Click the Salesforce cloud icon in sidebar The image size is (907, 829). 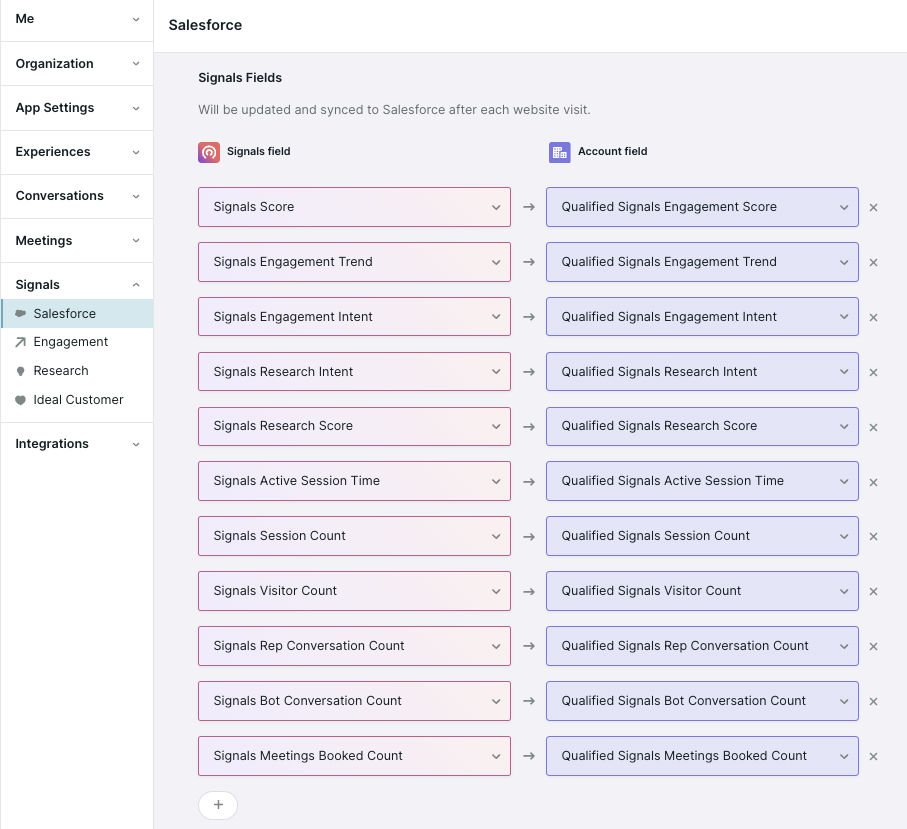point(20,314)
